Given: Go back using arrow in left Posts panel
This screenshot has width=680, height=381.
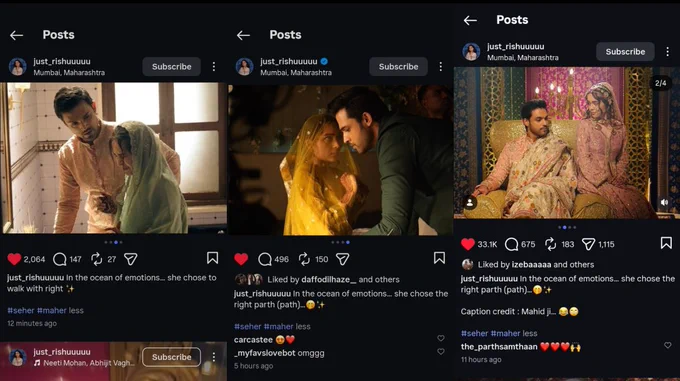Looking at the screenshot, I should [x=16, y=35].
